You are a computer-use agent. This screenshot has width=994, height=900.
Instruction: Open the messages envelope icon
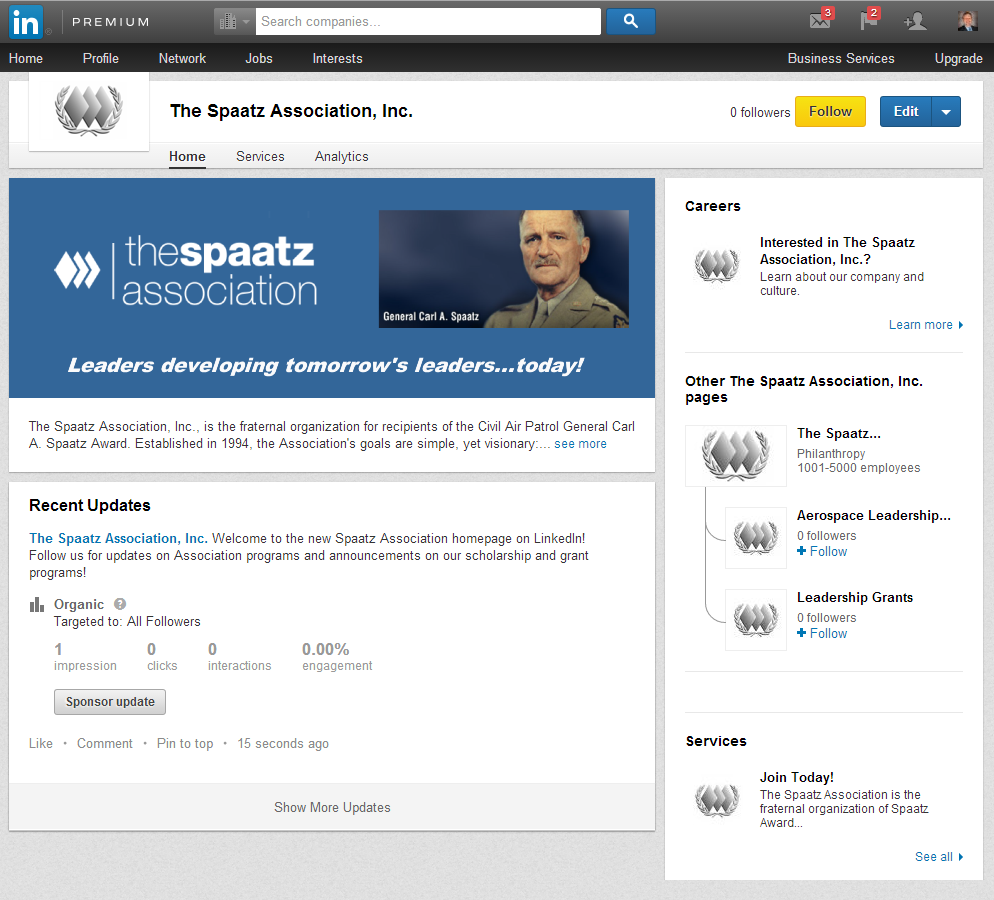(x=821, y=20)
